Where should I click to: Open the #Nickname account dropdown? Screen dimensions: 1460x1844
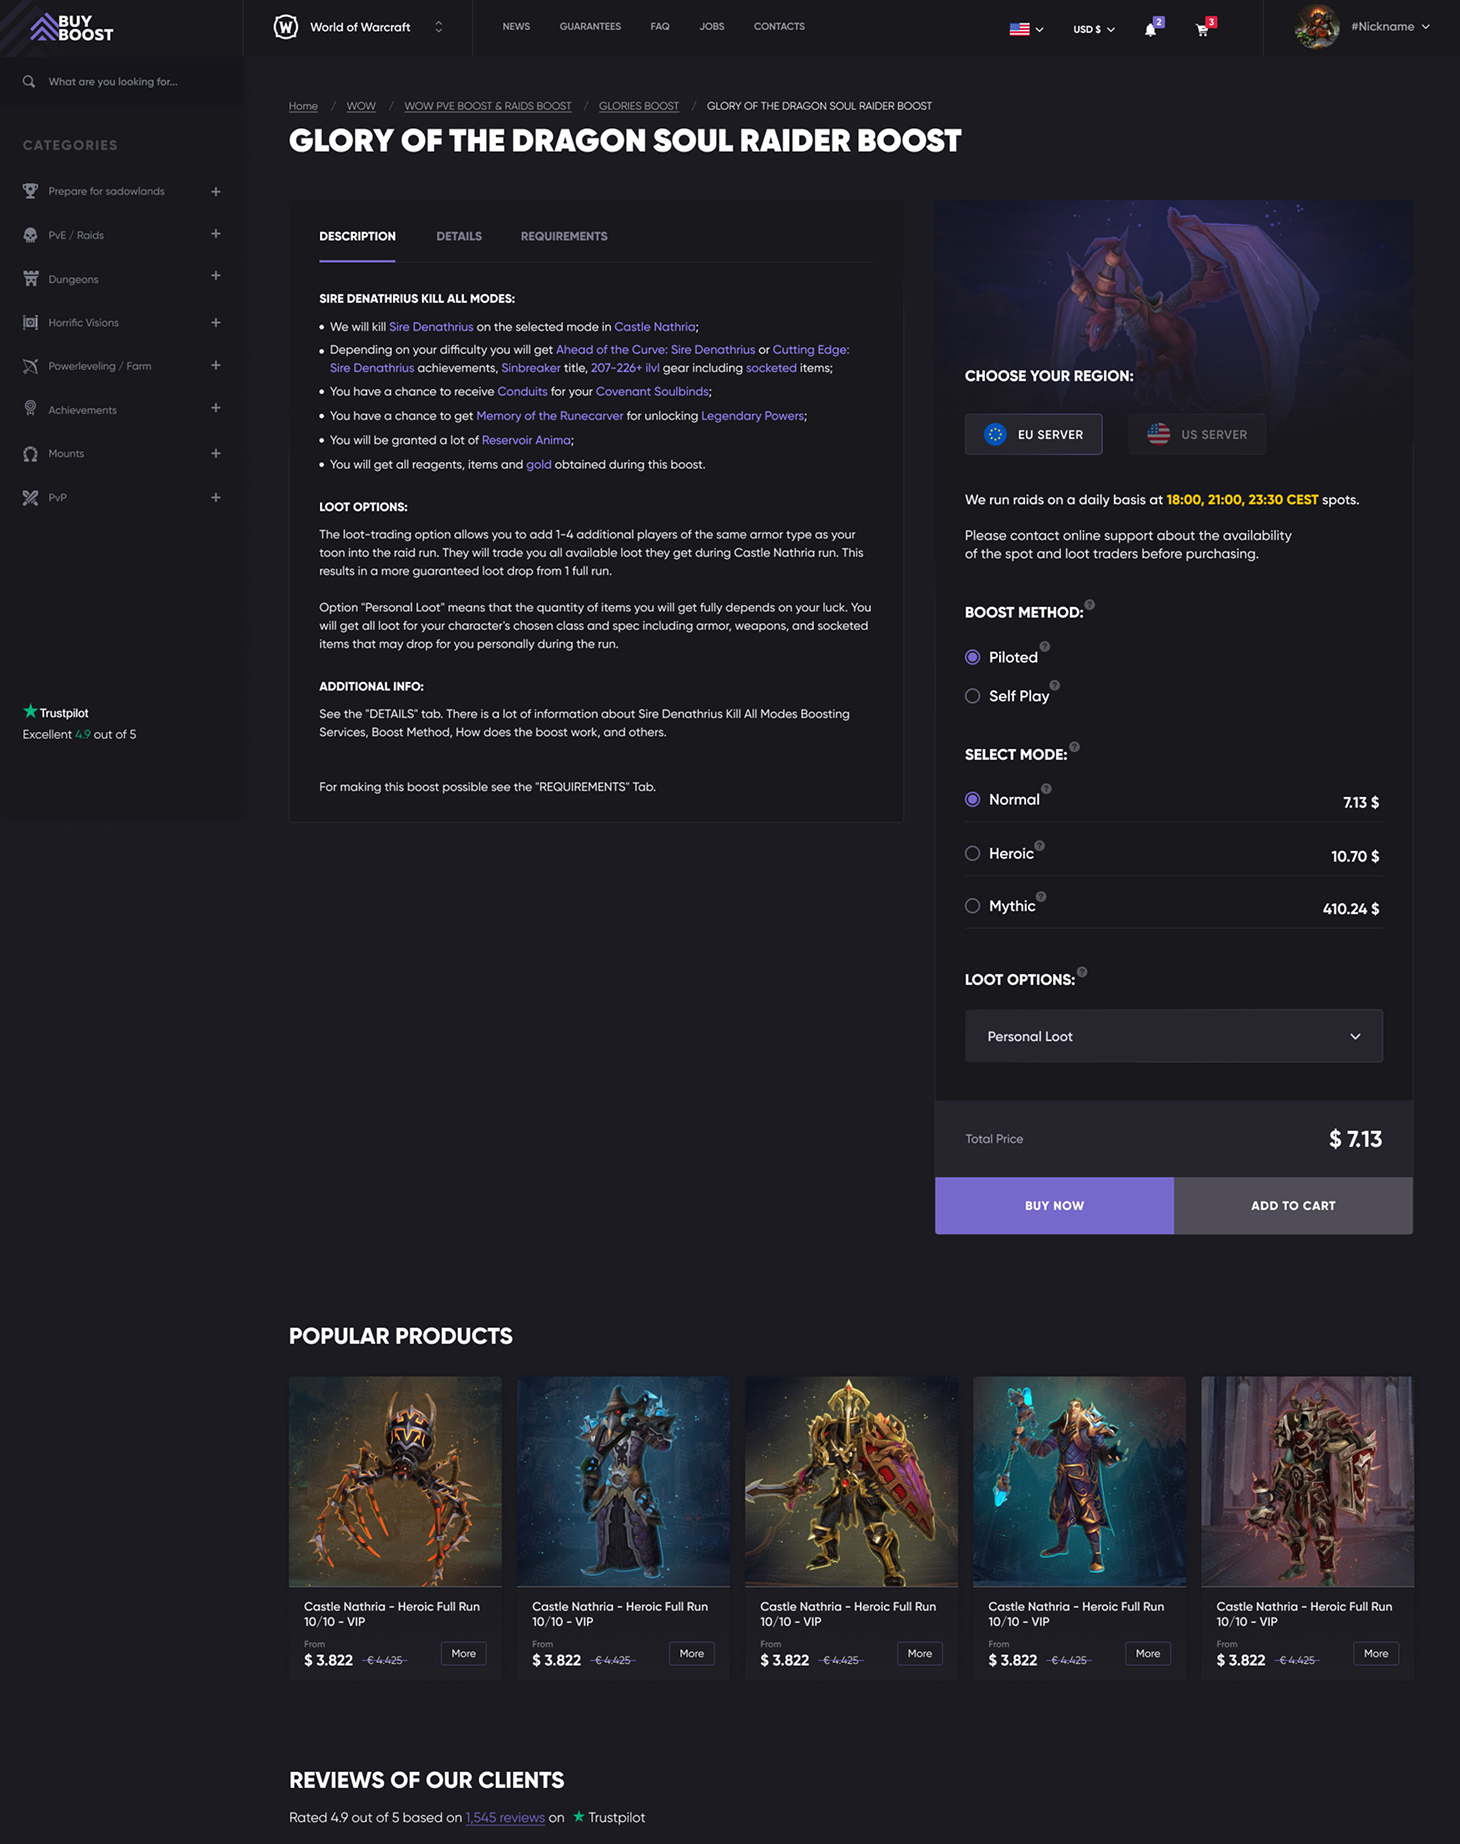coord(1390,27)
